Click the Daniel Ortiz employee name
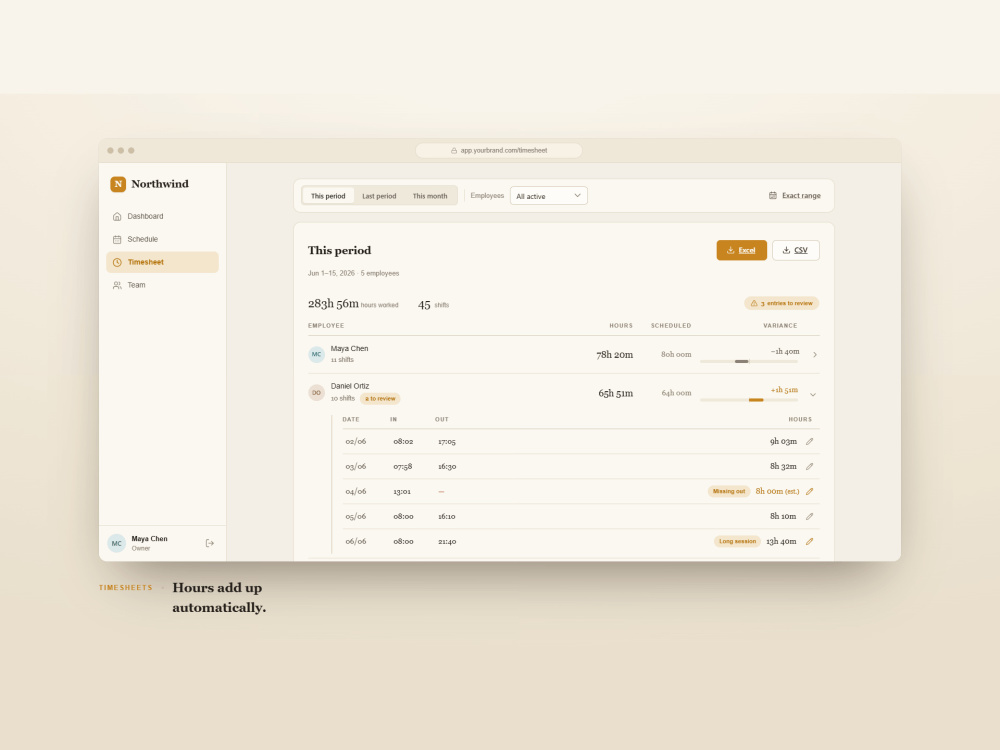The image size is (1000, 750). point(349,386)
